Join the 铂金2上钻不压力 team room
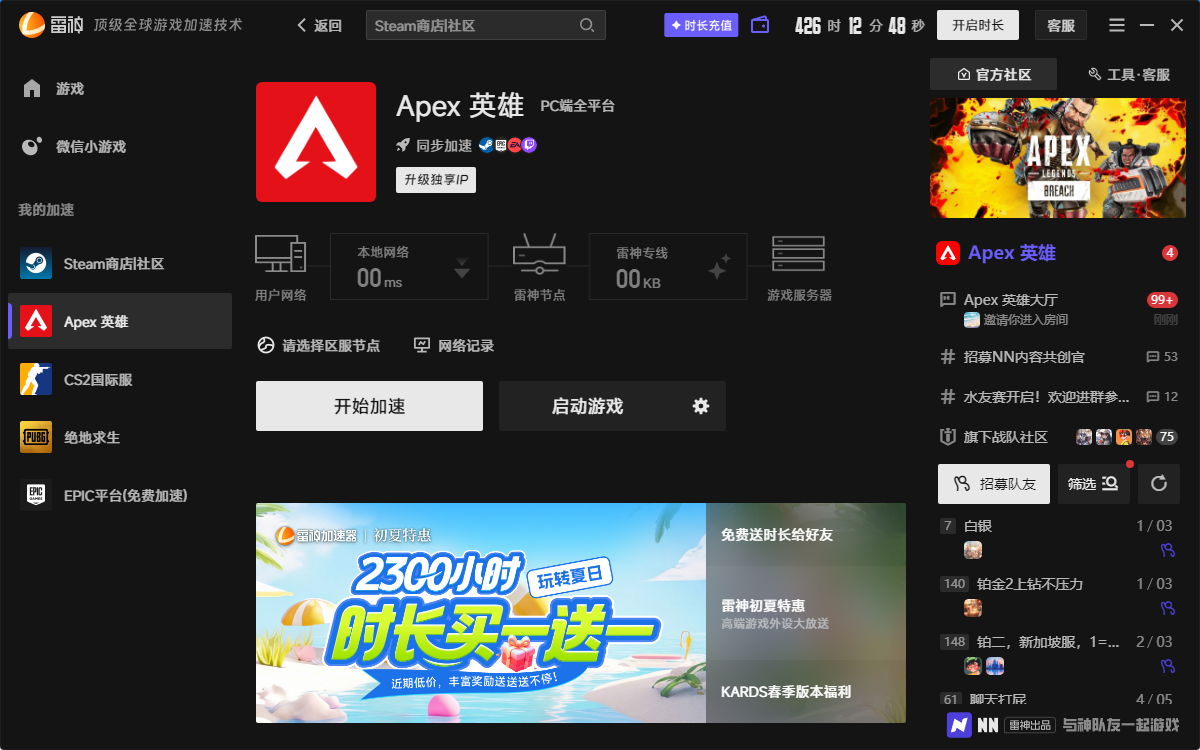The image size is (1200, 750). click(1058, 597)
